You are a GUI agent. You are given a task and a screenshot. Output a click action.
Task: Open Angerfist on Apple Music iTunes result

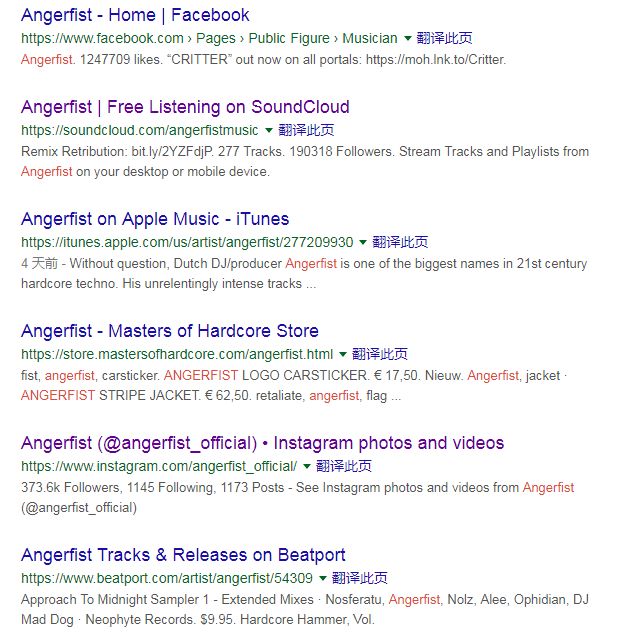(155, 219)
